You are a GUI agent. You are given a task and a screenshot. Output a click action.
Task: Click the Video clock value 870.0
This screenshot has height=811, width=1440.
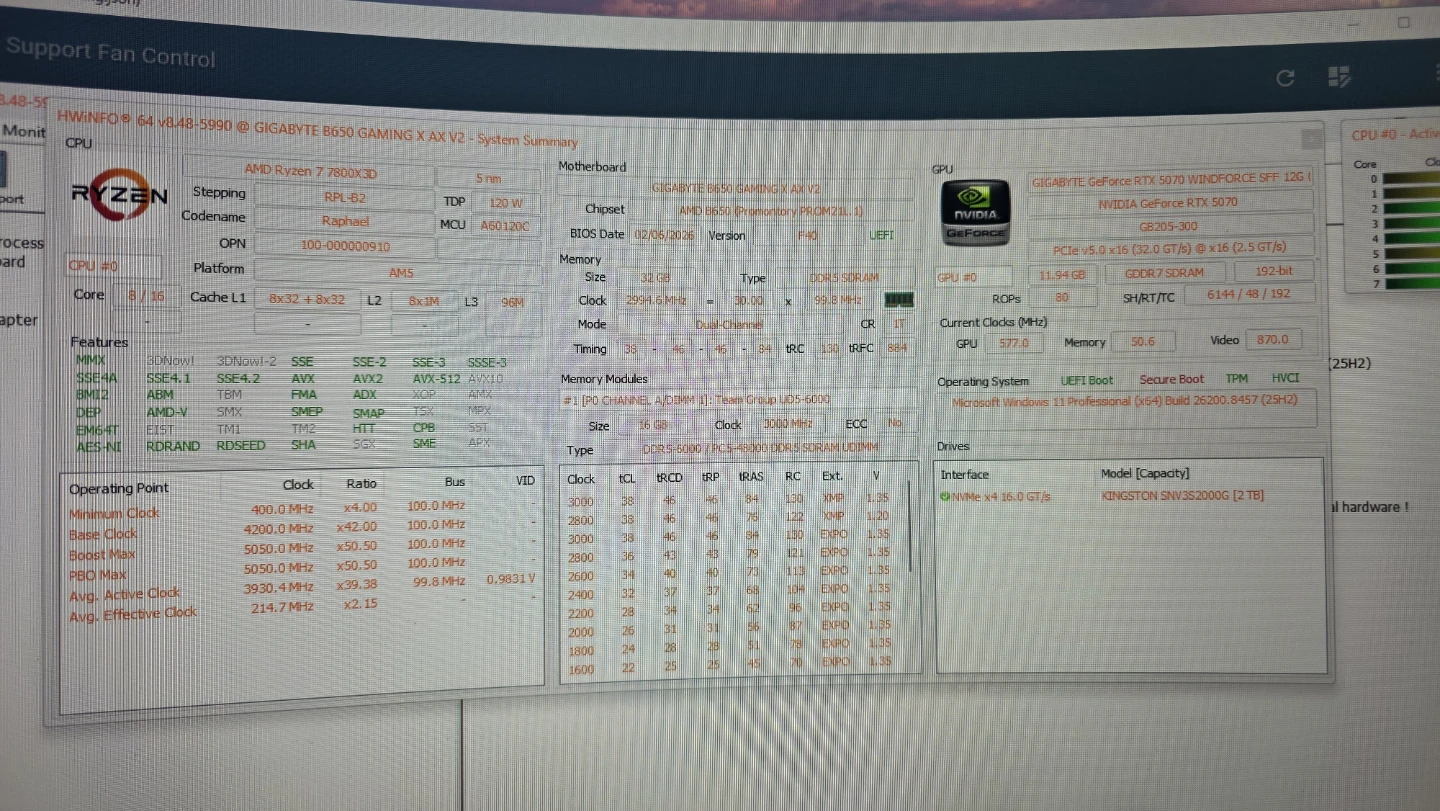1272,339
